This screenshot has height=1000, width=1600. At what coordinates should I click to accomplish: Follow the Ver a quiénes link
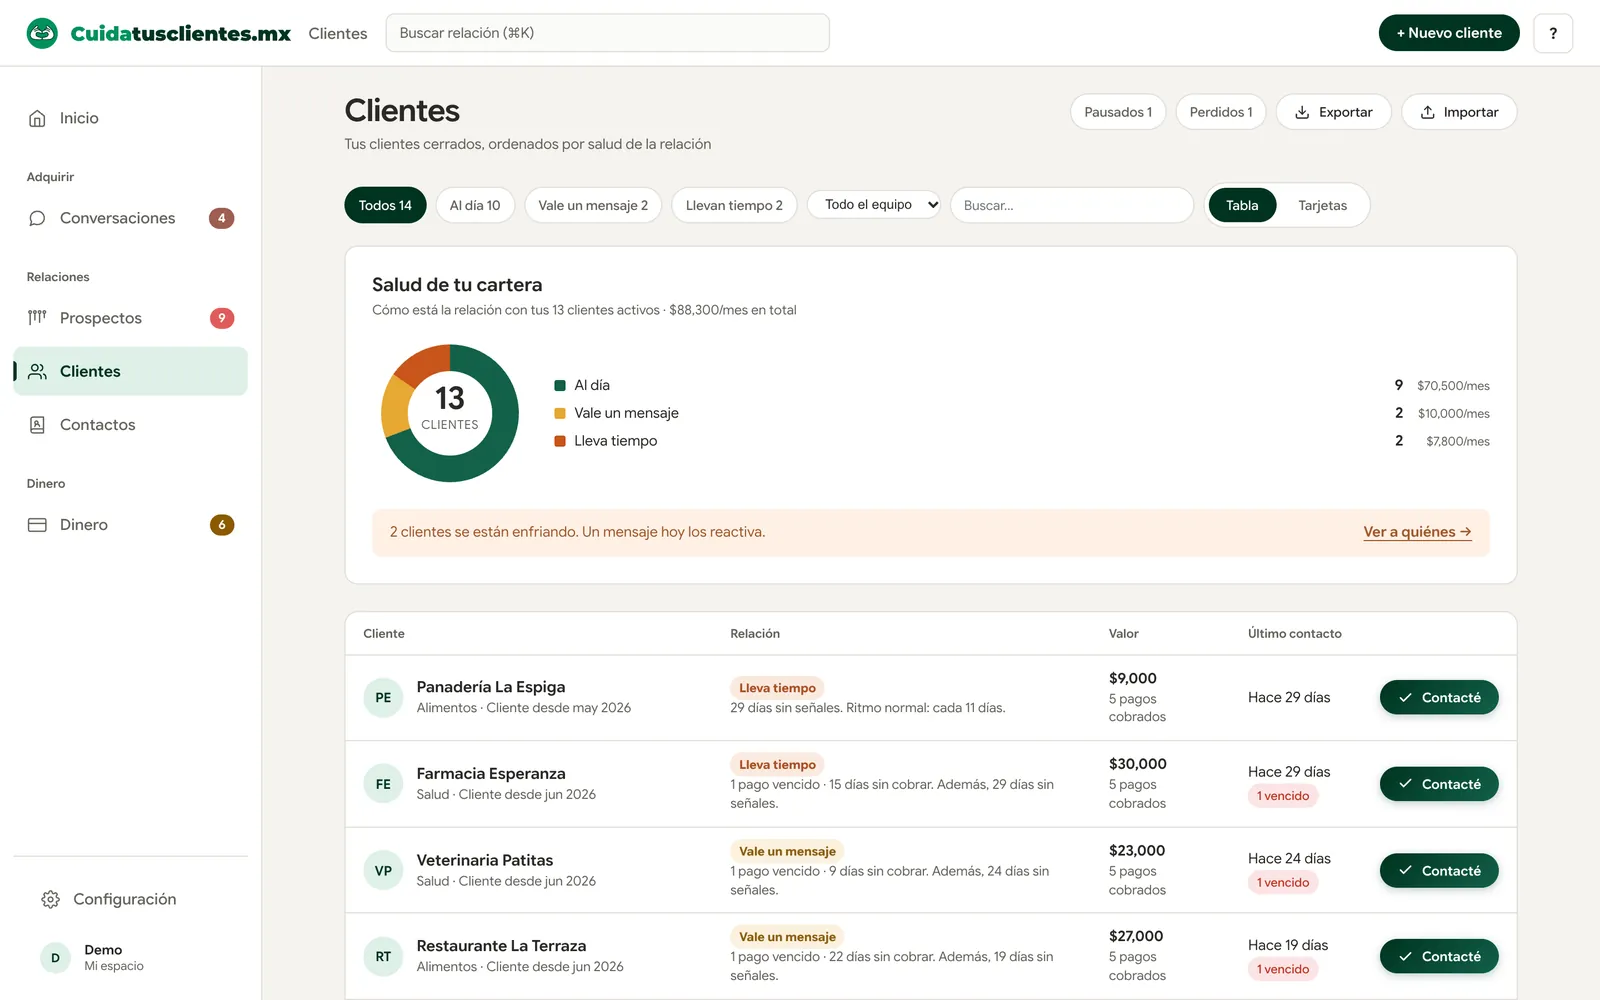pos(1417,532)
